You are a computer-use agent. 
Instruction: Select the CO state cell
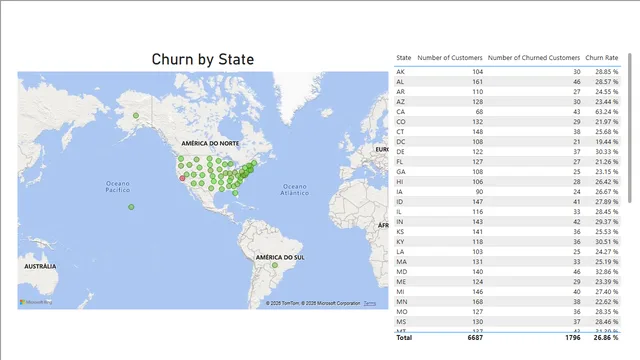coord(401,122)
